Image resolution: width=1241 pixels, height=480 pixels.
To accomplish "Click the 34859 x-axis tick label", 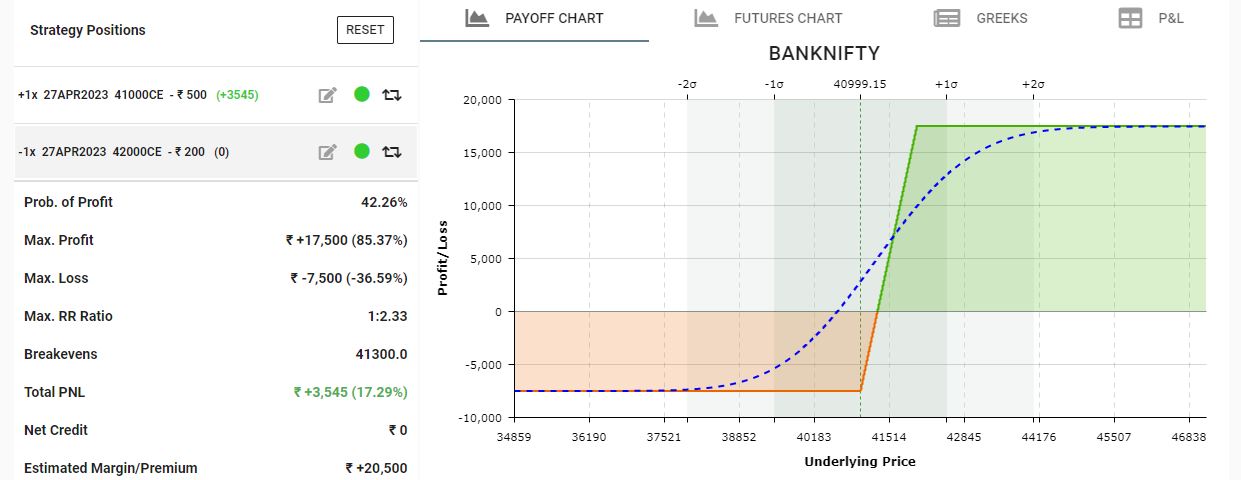I will coord(514,437).
